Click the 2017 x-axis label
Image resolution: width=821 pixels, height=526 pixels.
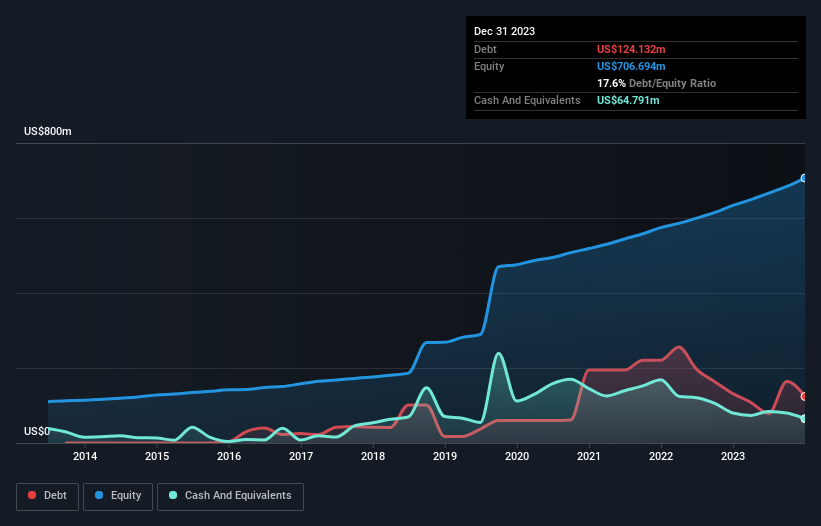(301, 456)
